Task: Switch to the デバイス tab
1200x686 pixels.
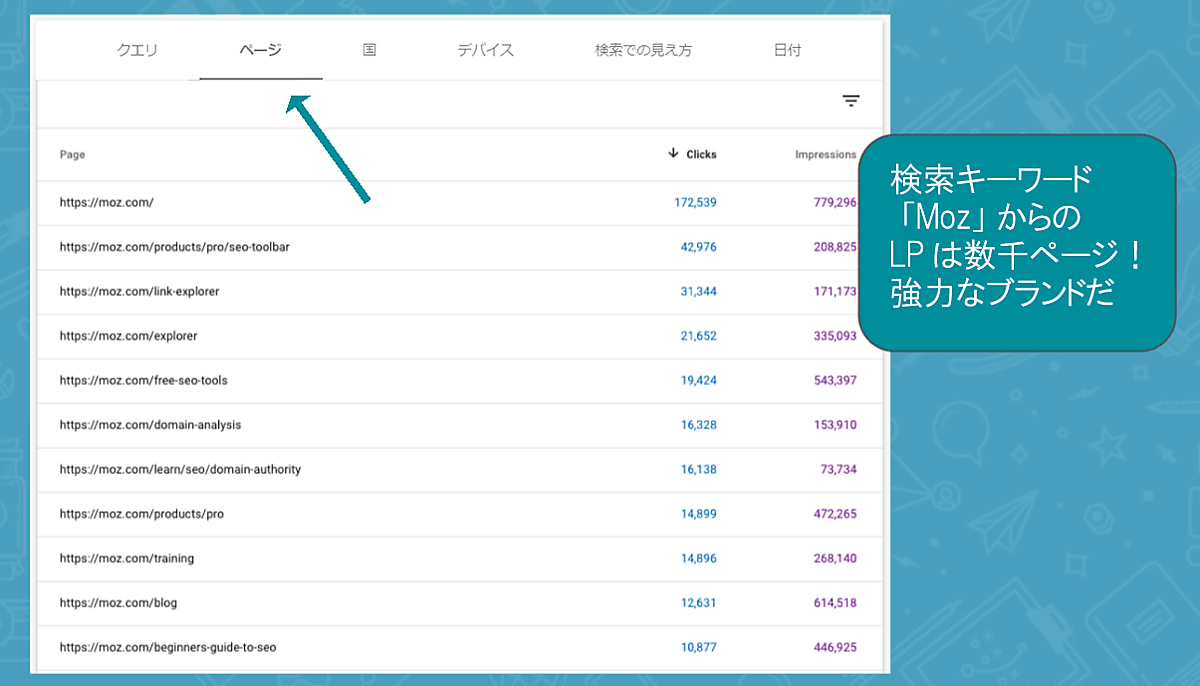Action: [x=485, y=50]
